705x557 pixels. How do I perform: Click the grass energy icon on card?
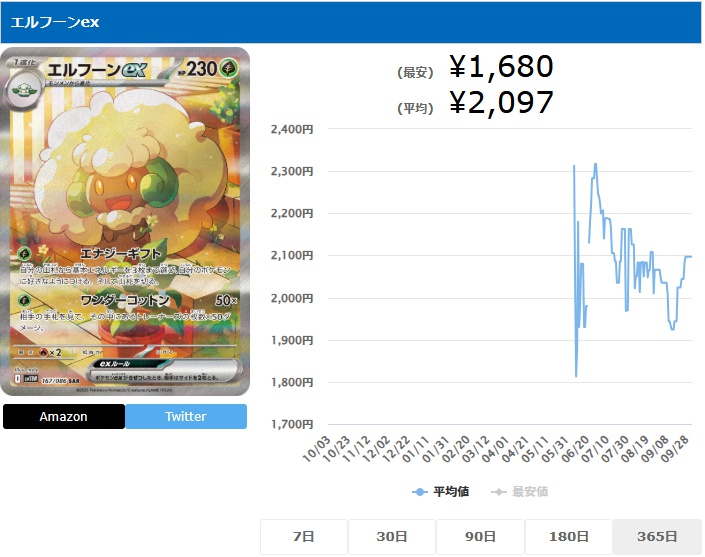click(x=229, y=69)
